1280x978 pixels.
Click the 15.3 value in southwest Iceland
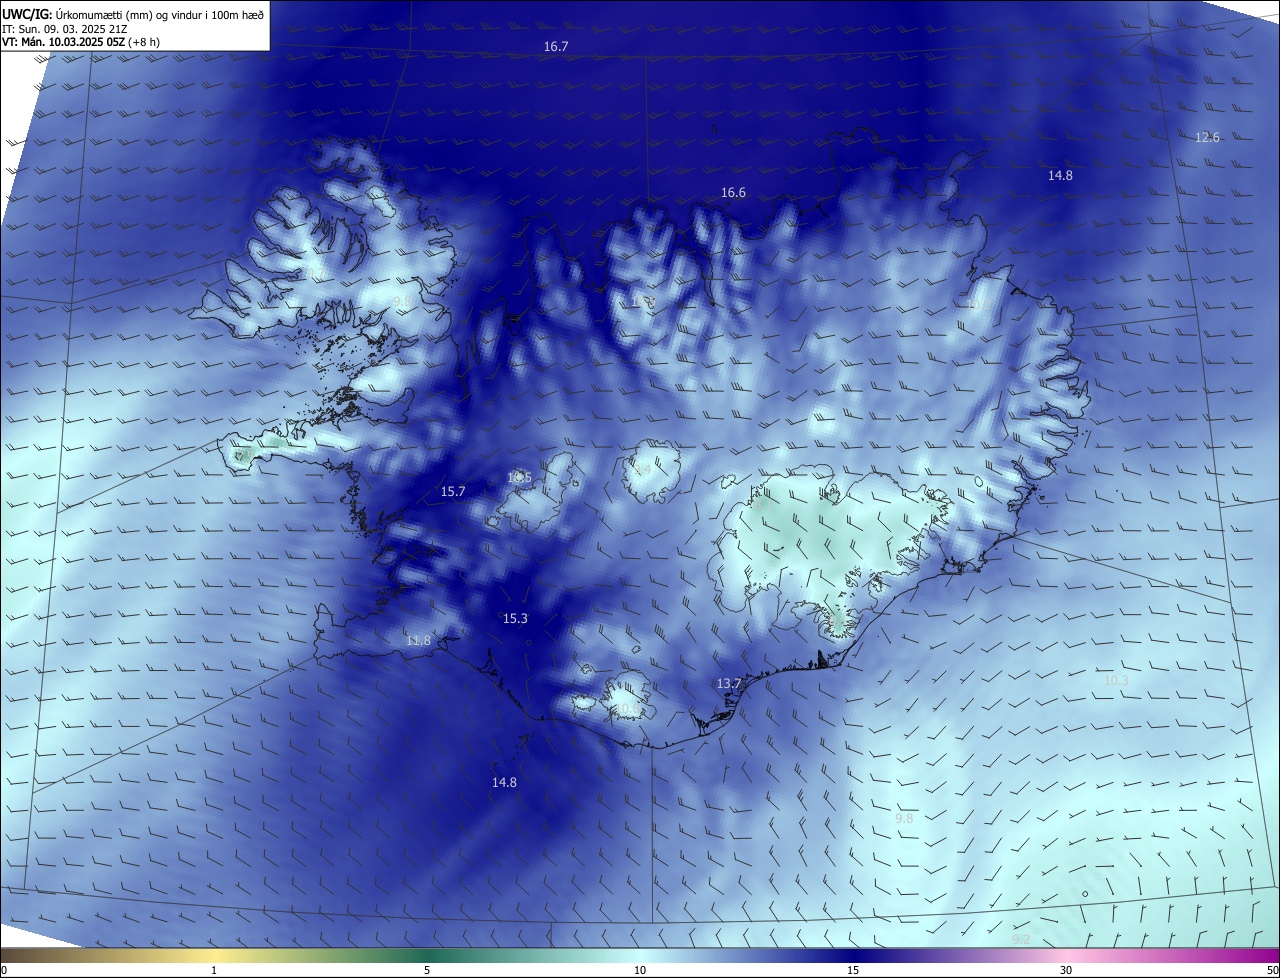click(515, 619)
